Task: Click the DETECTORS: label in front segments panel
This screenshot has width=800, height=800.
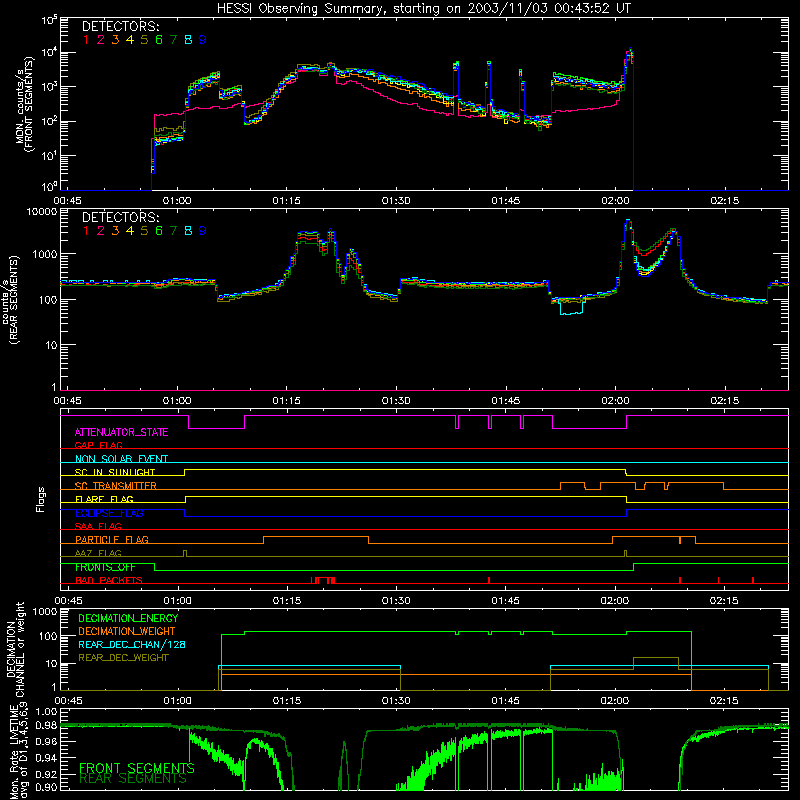Action: (120, 26)
